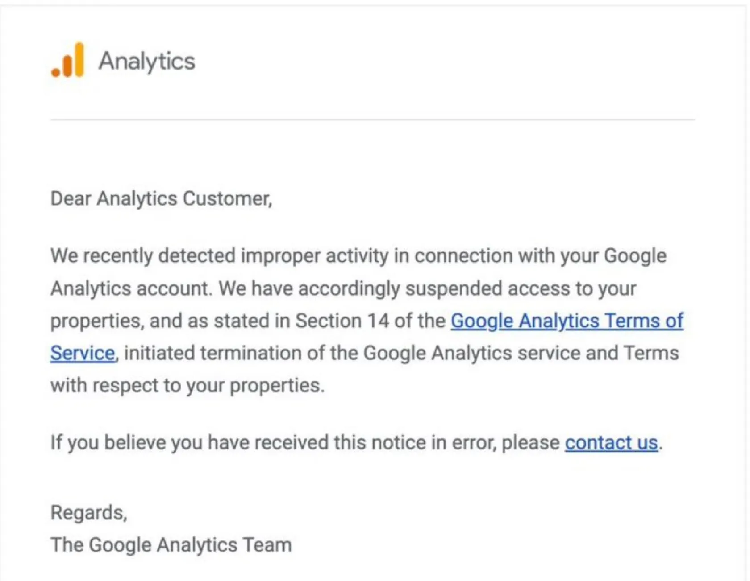Click the line "with respect to your properties."

[188, 385]
